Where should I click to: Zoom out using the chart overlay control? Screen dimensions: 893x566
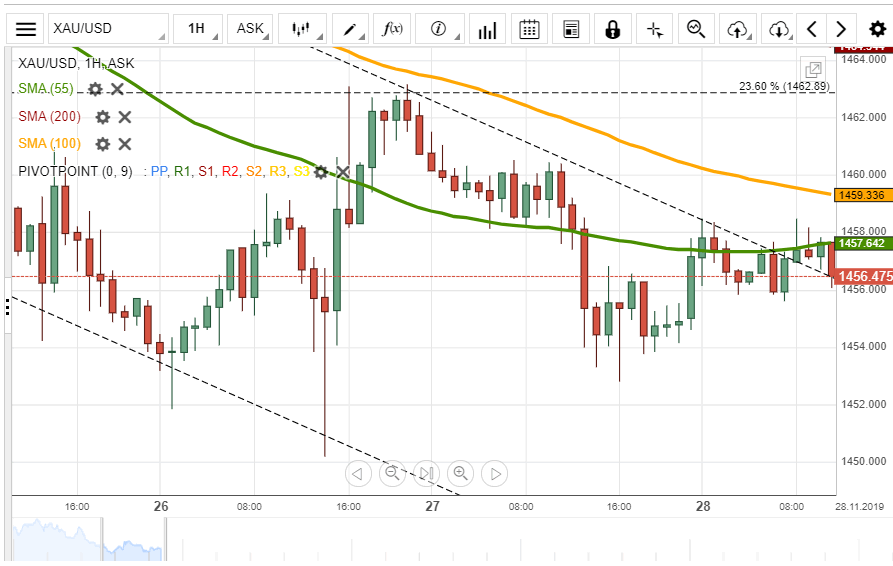click(x=392, y=474)
